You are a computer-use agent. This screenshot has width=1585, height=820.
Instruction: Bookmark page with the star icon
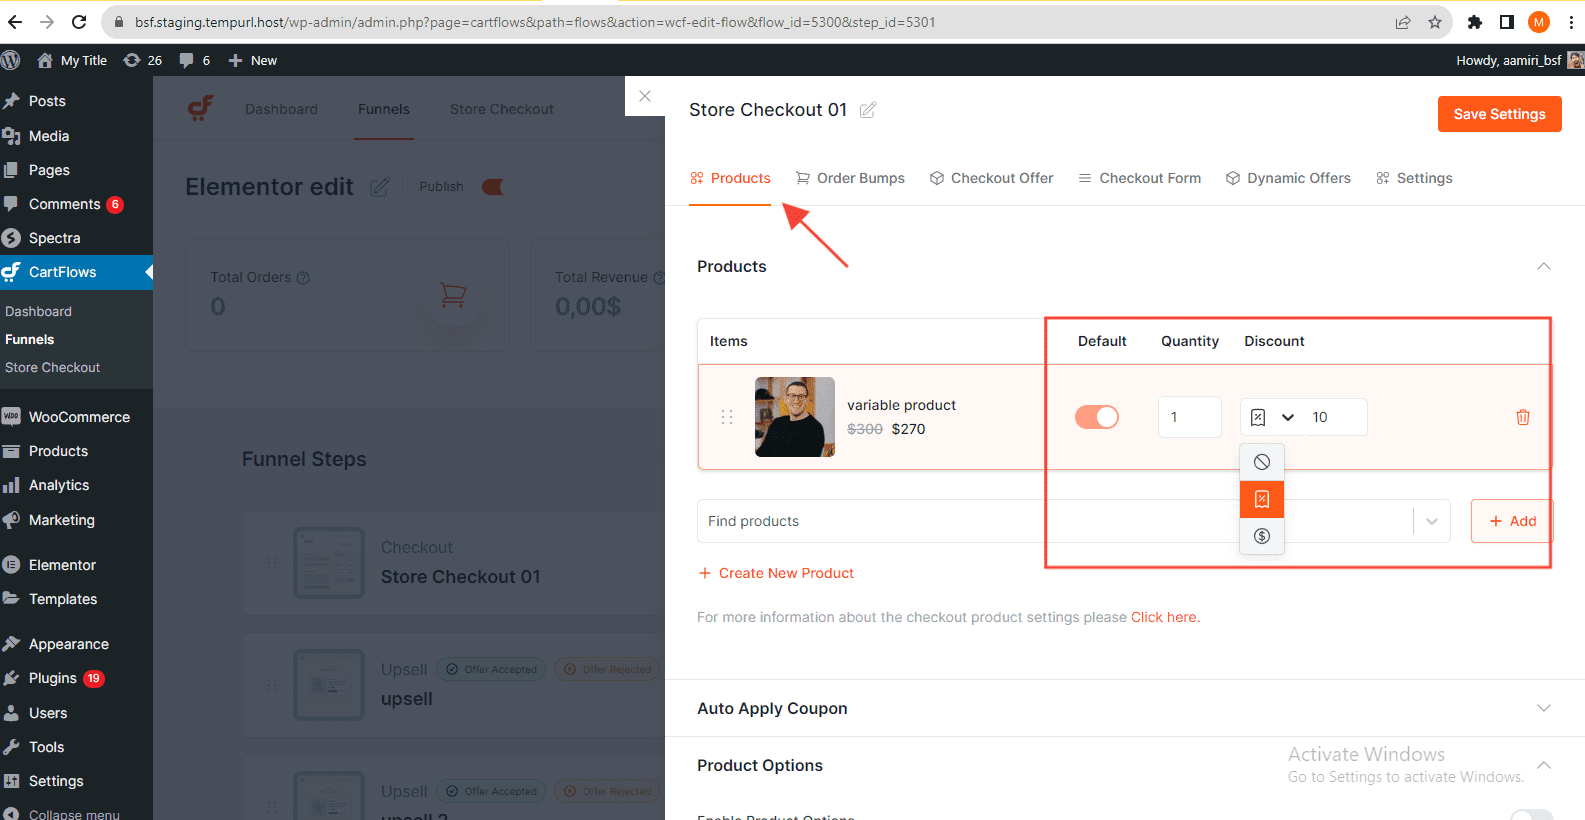[1435, 22]
